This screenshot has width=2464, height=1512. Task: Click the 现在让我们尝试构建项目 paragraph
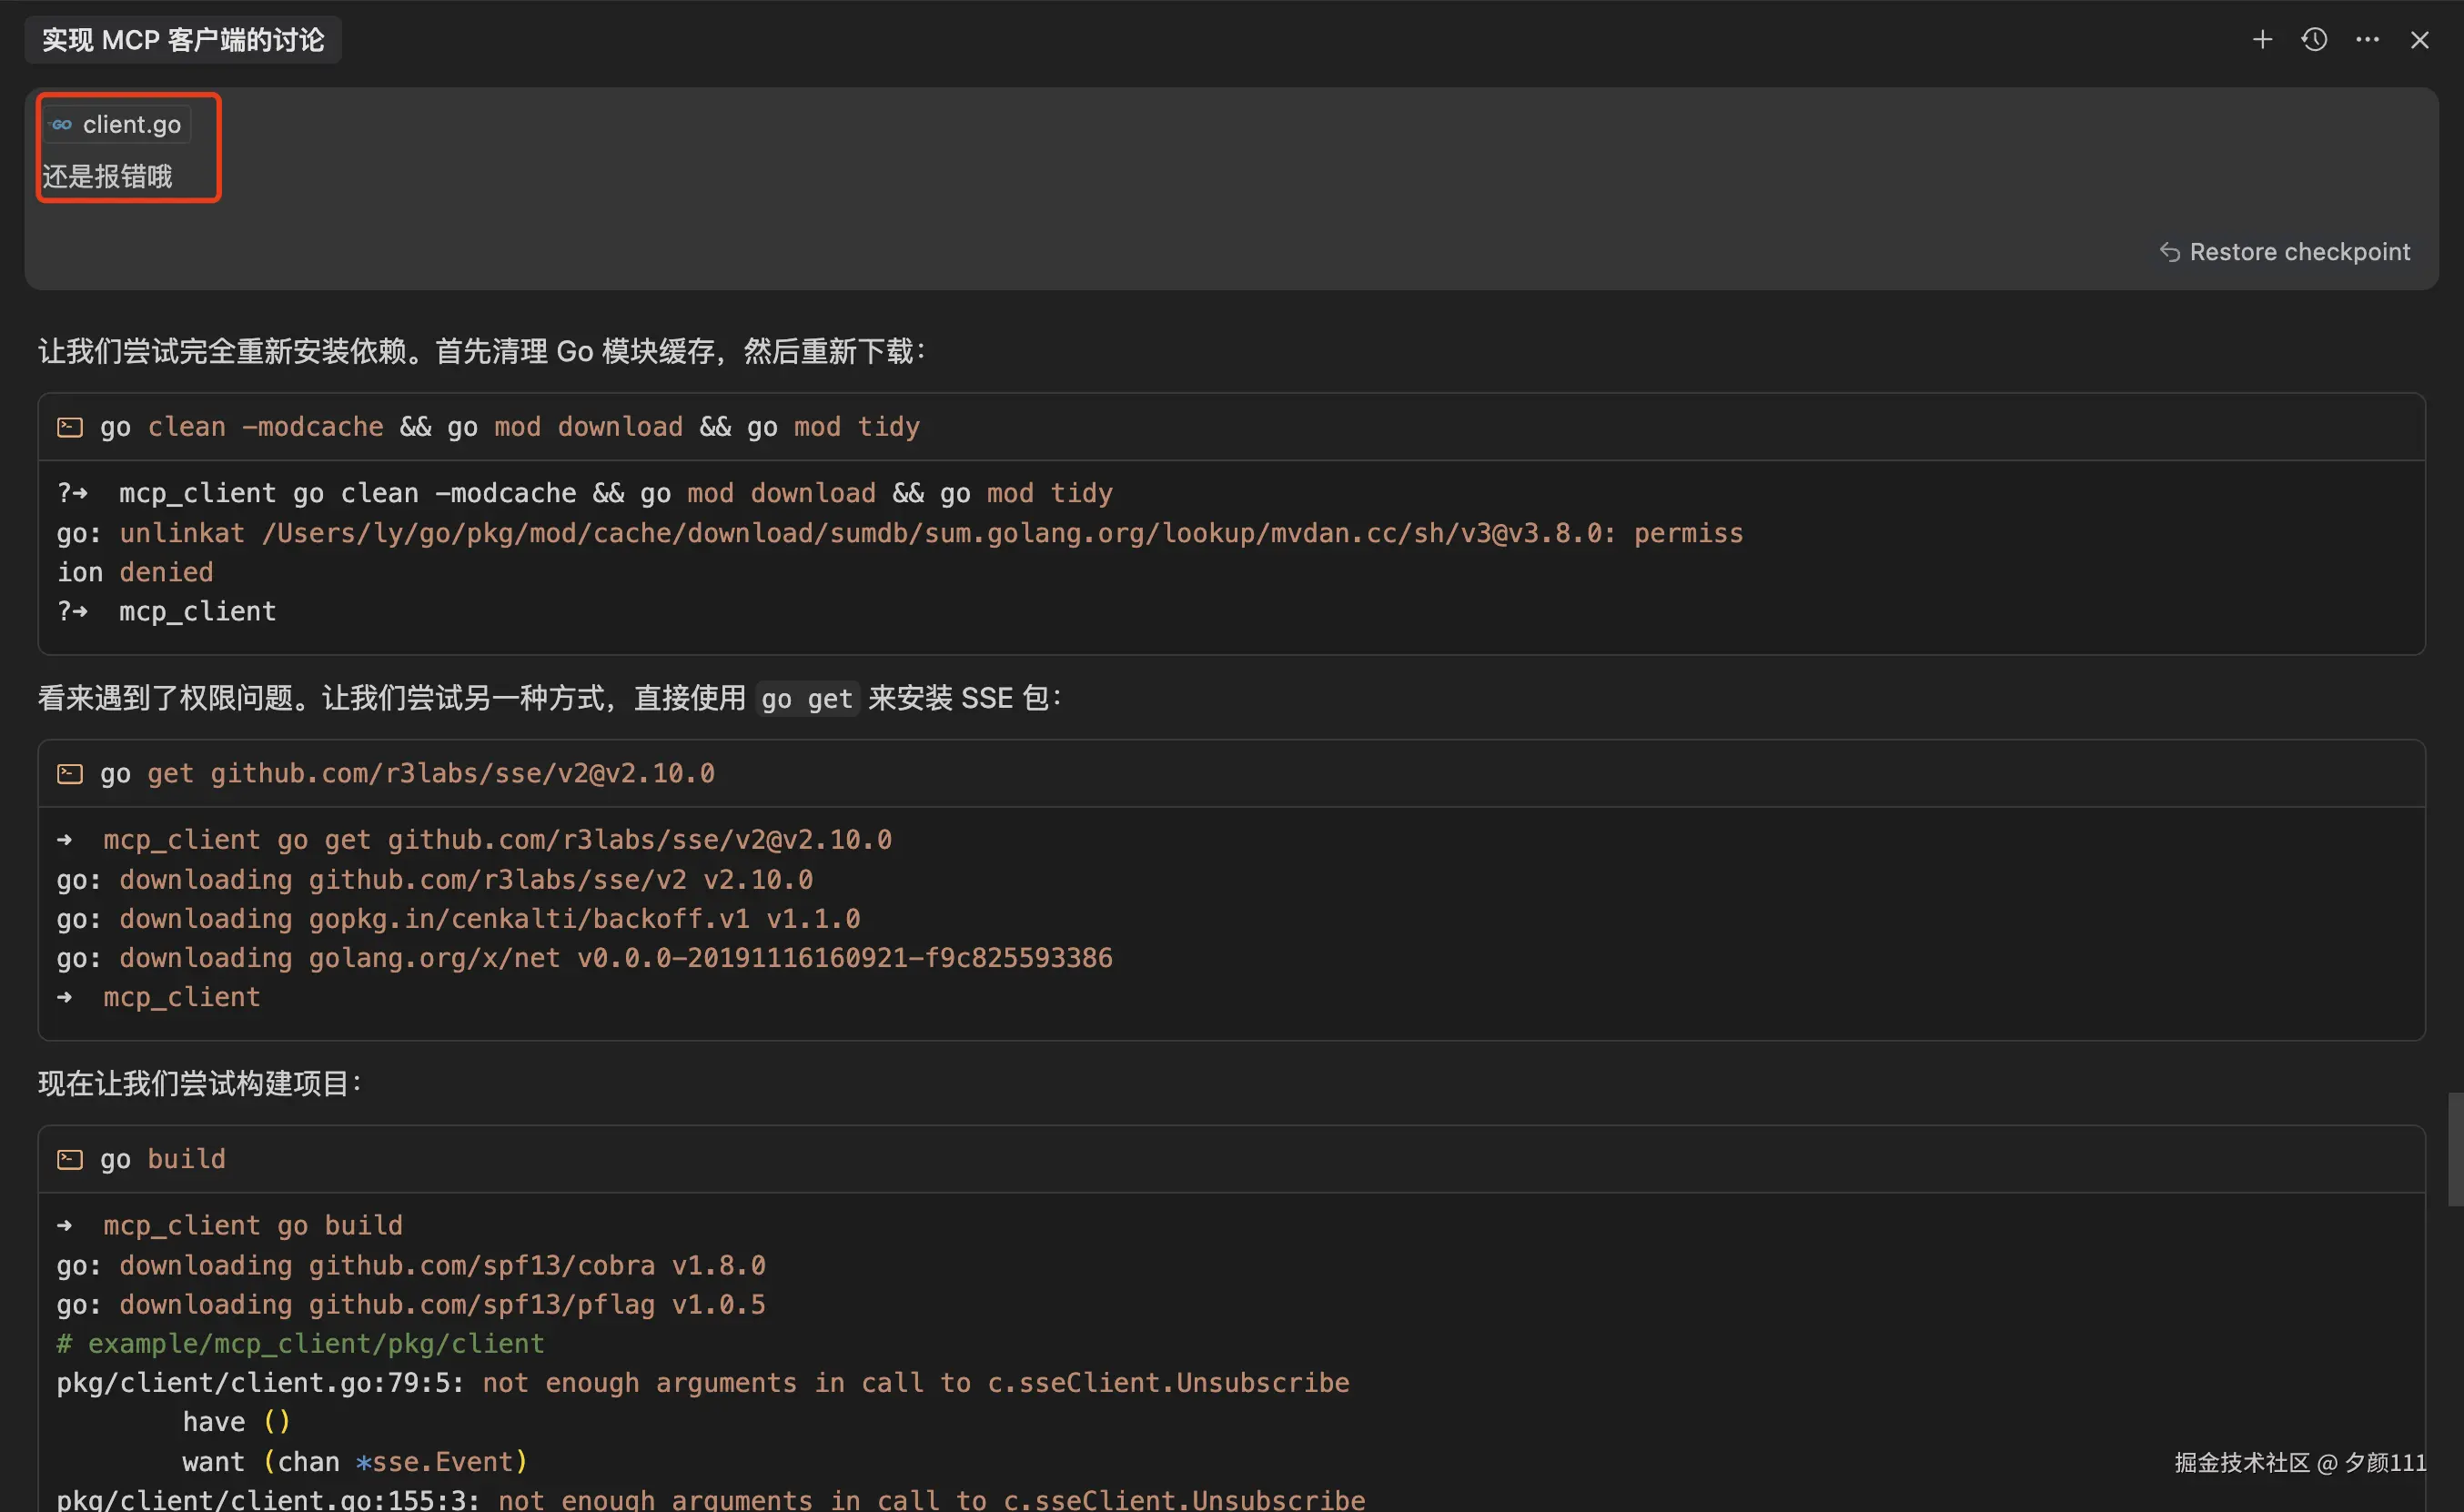(200, 1083)
